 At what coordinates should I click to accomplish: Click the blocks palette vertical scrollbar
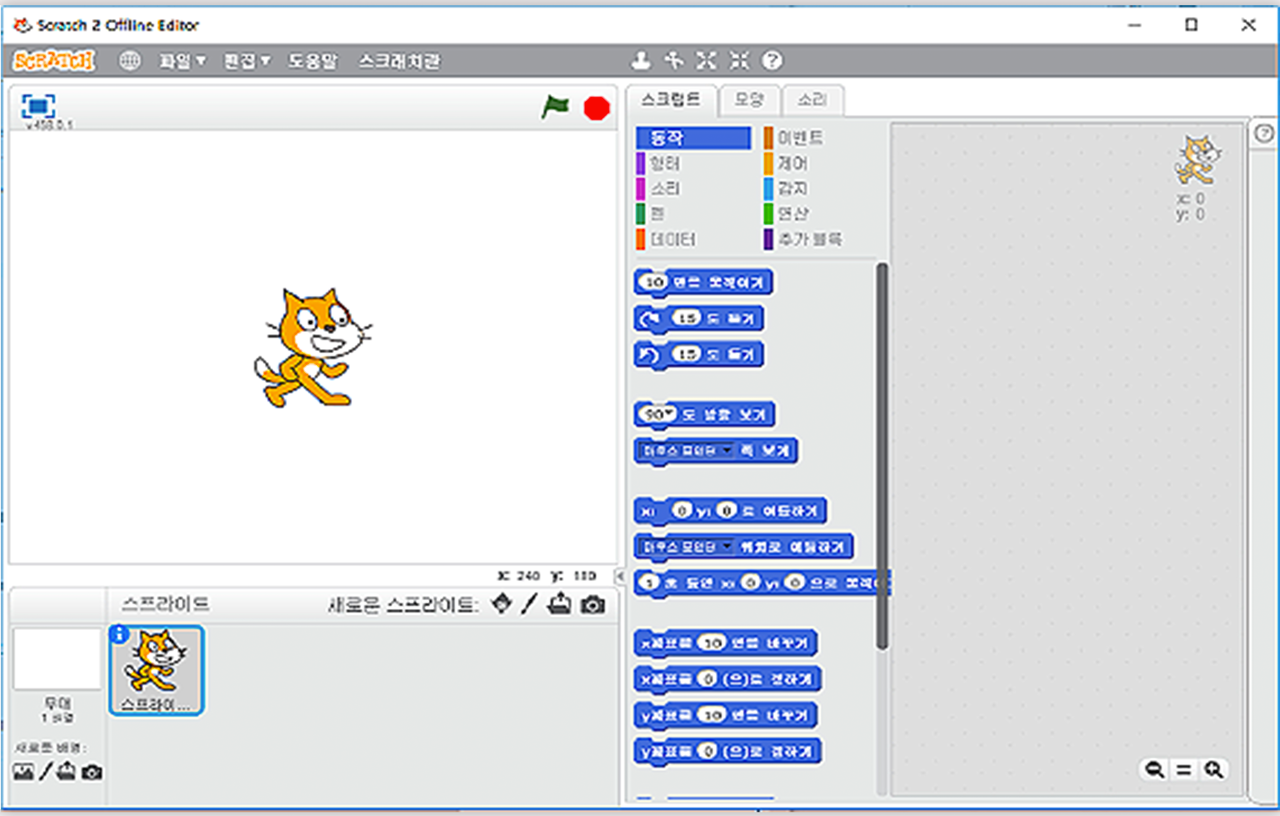coord(881,455)
